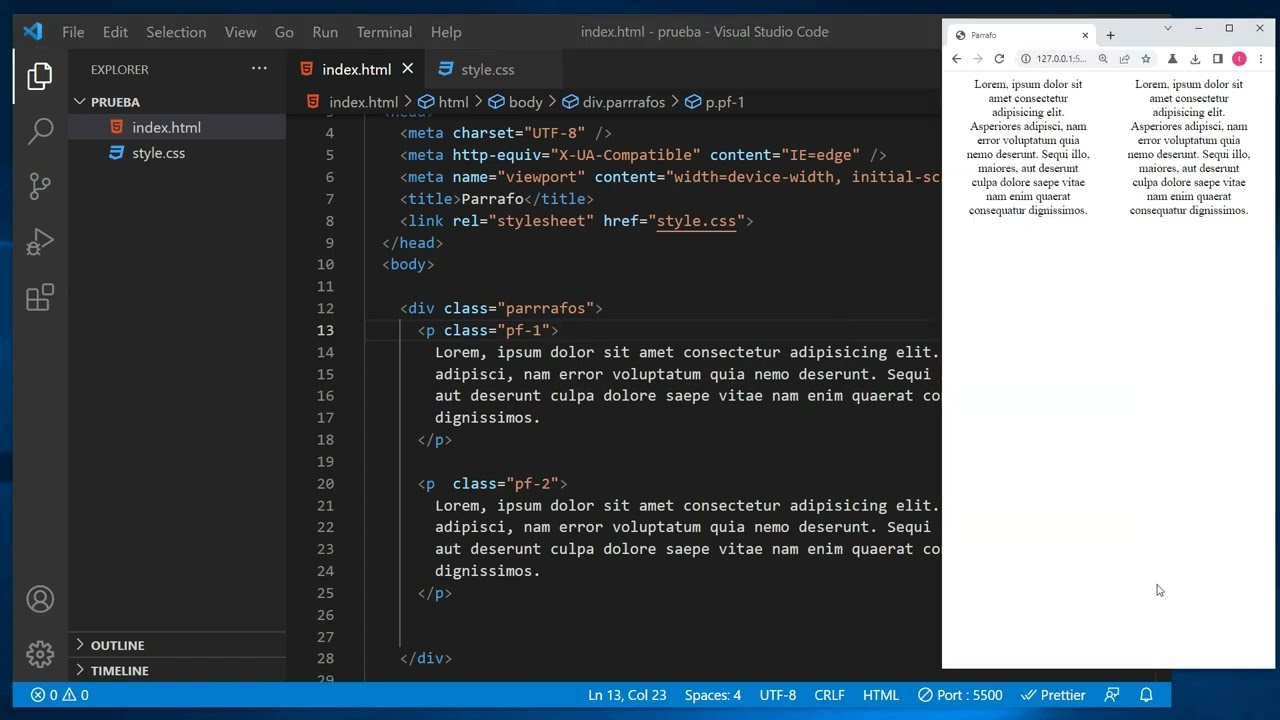Click the VS Code logo icon

[x=33, y=31]
